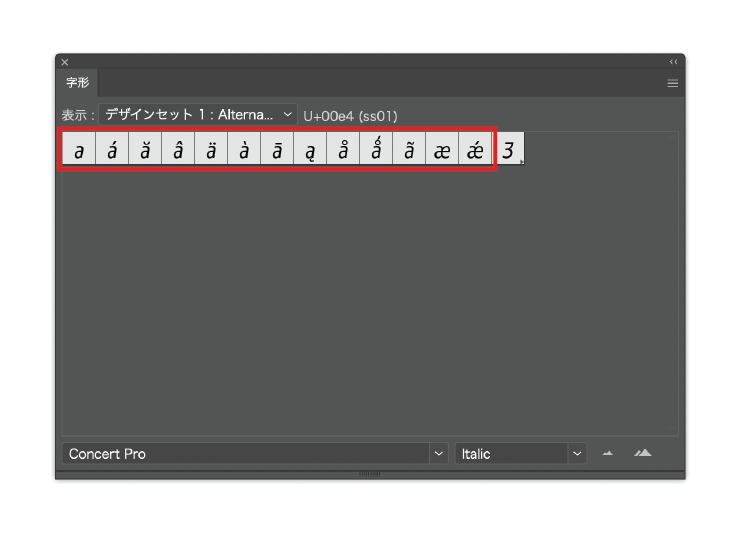Image resolution: width=739 pixels, height=537 pixels.
Task: Zoom in glyph display with large mountains
Action: [643, 454]
